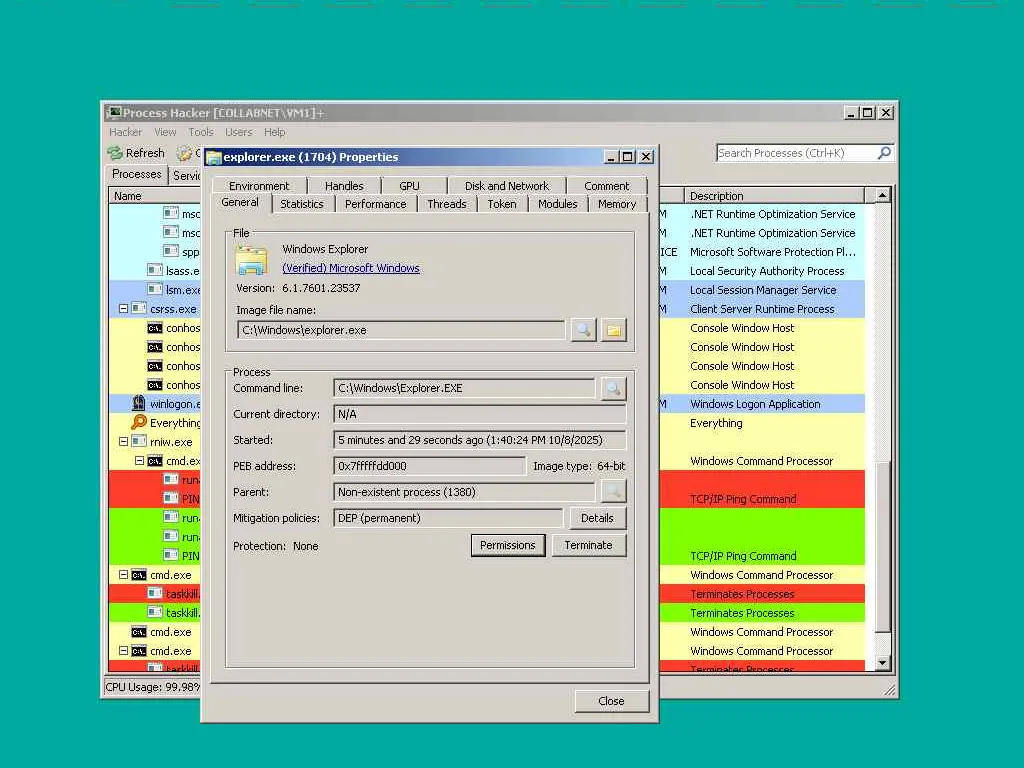The image size is (1024, 768).
Task: Collapse the cmd.exe node above red taskkill row
Action: (x=123, y=575)
